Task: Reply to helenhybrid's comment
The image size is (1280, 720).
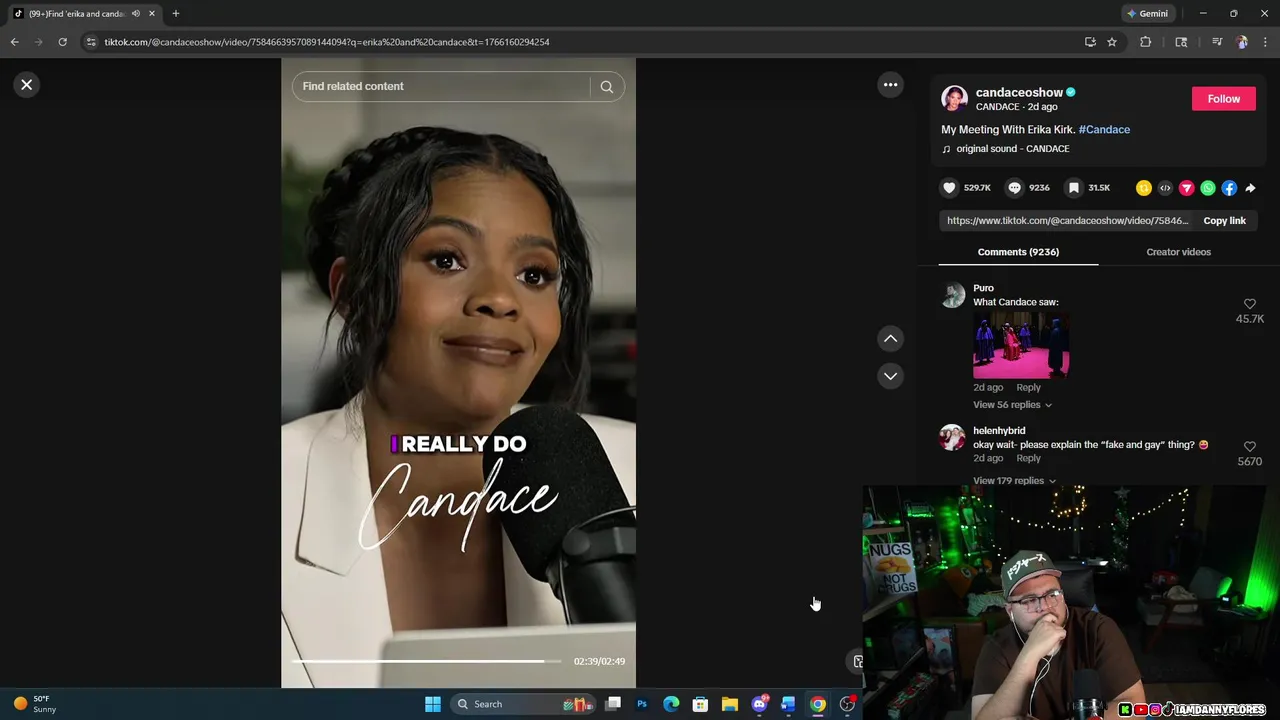Action: pyautogui.click(x=1028, y=459)
